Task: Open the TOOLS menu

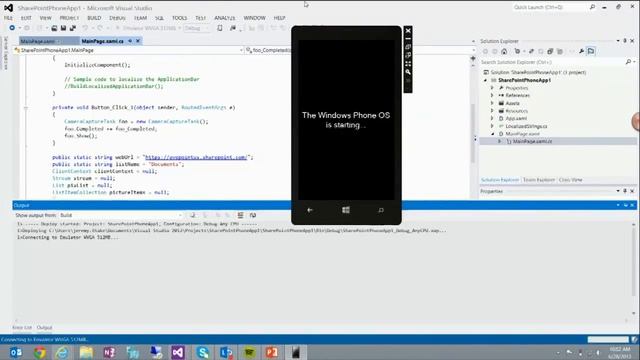Action: click(179, 18)
